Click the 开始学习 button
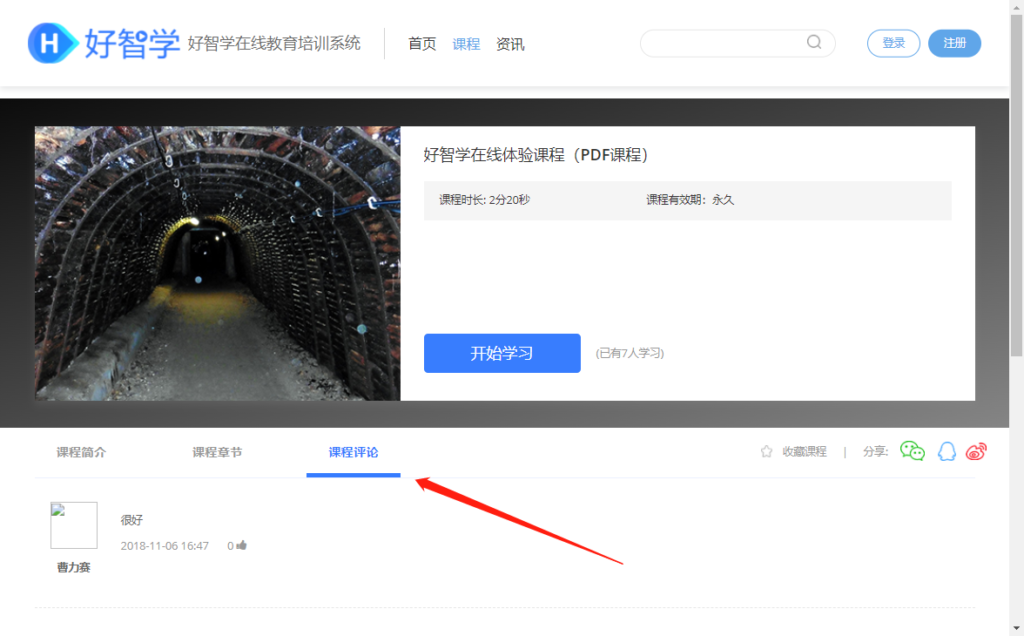 point(502,353)
